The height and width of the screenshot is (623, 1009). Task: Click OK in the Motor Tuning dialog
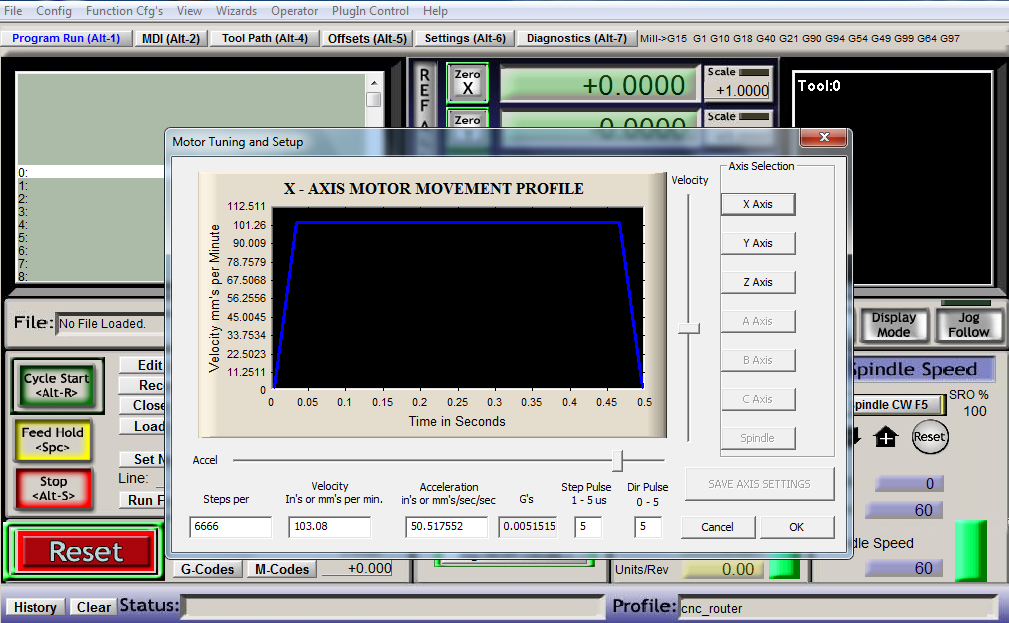click(x=796, y=527)
